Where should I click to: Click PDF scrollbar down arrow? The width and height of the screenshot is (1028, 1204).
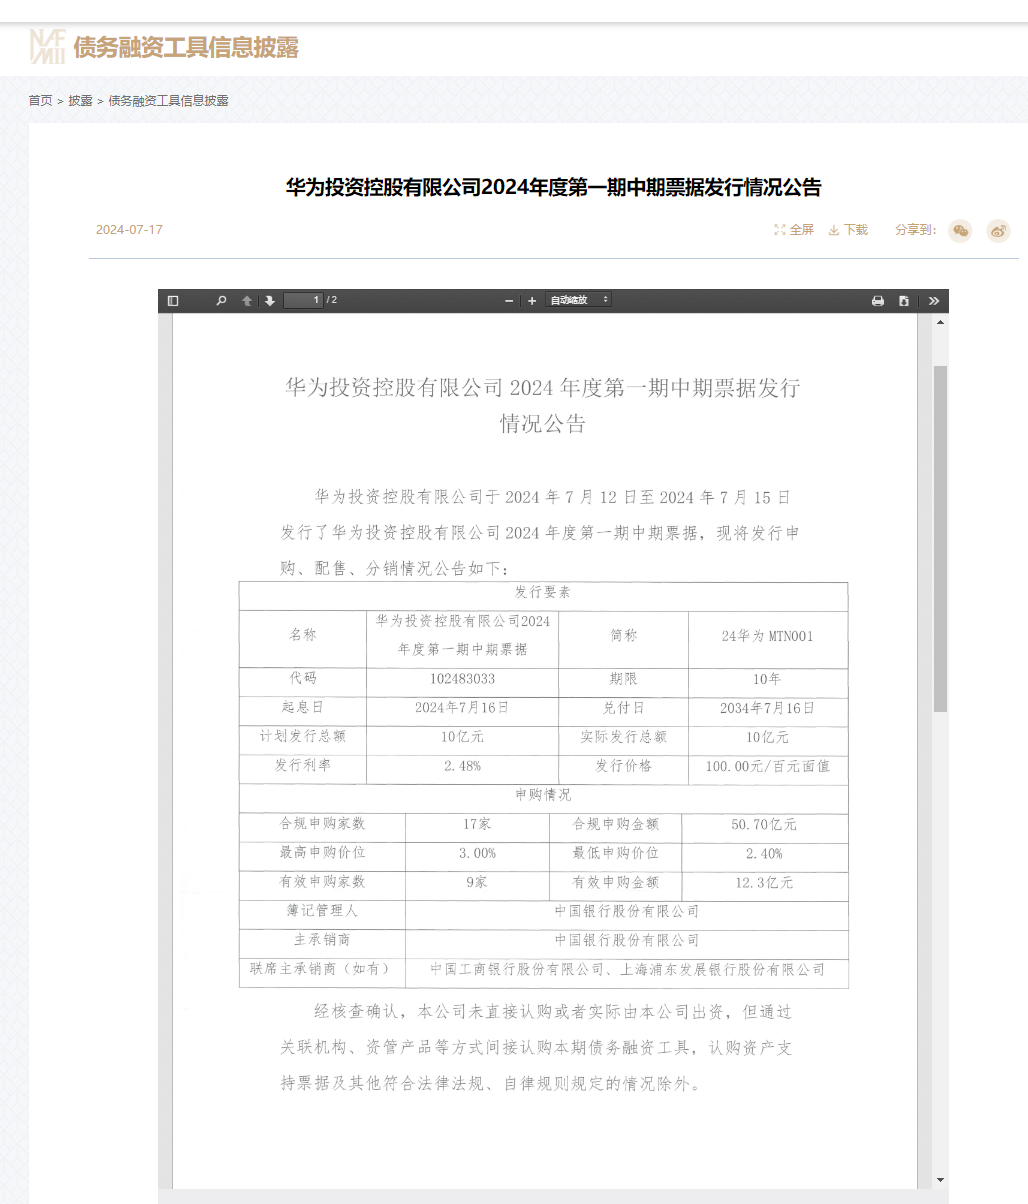click(940, 1181)
